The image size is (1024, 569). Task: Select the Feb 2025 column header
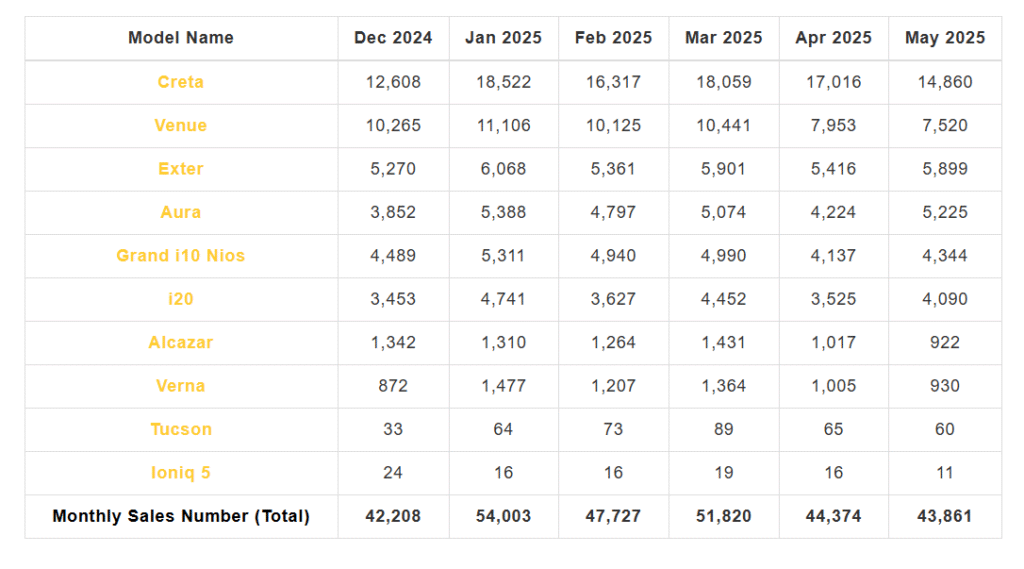613,38
